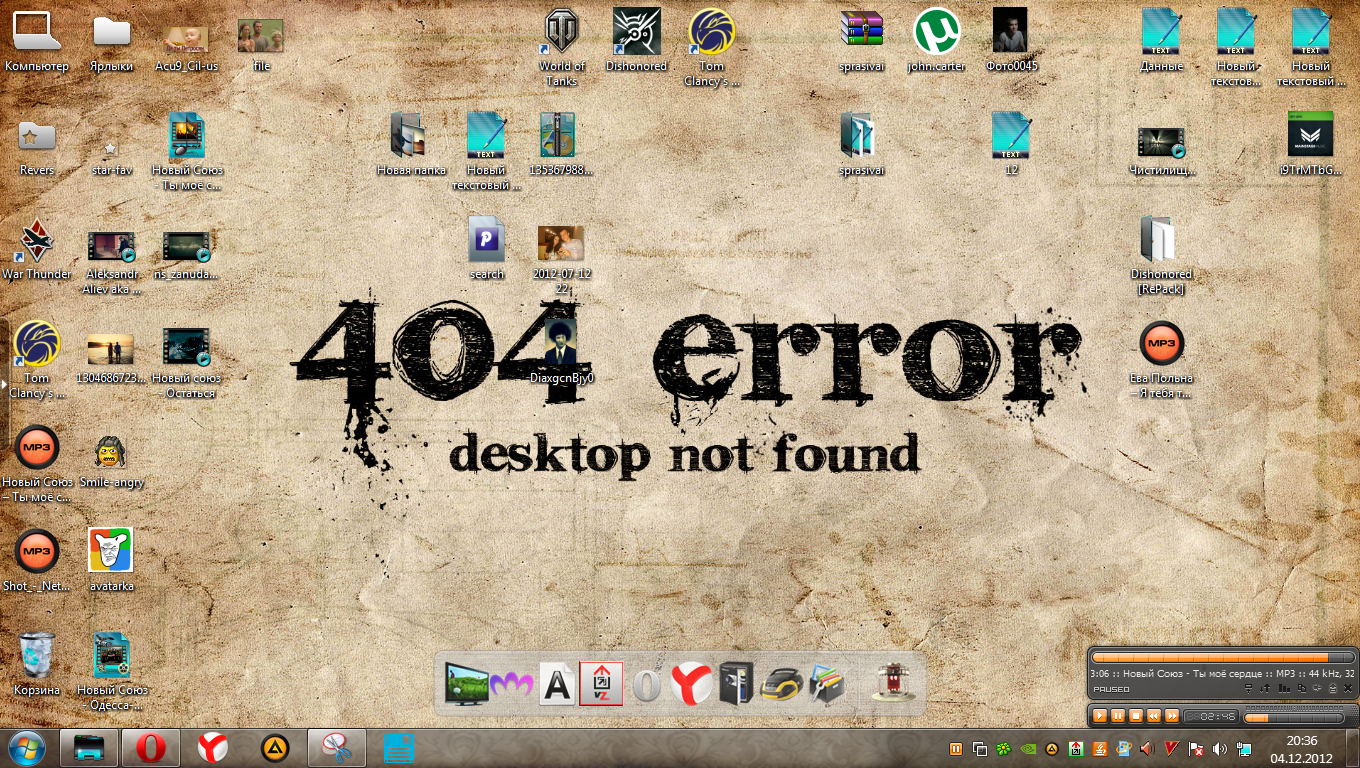Open Yandex browser from the taskbar
Viewport: 1360px width, 768px height.
coord(211,748)
